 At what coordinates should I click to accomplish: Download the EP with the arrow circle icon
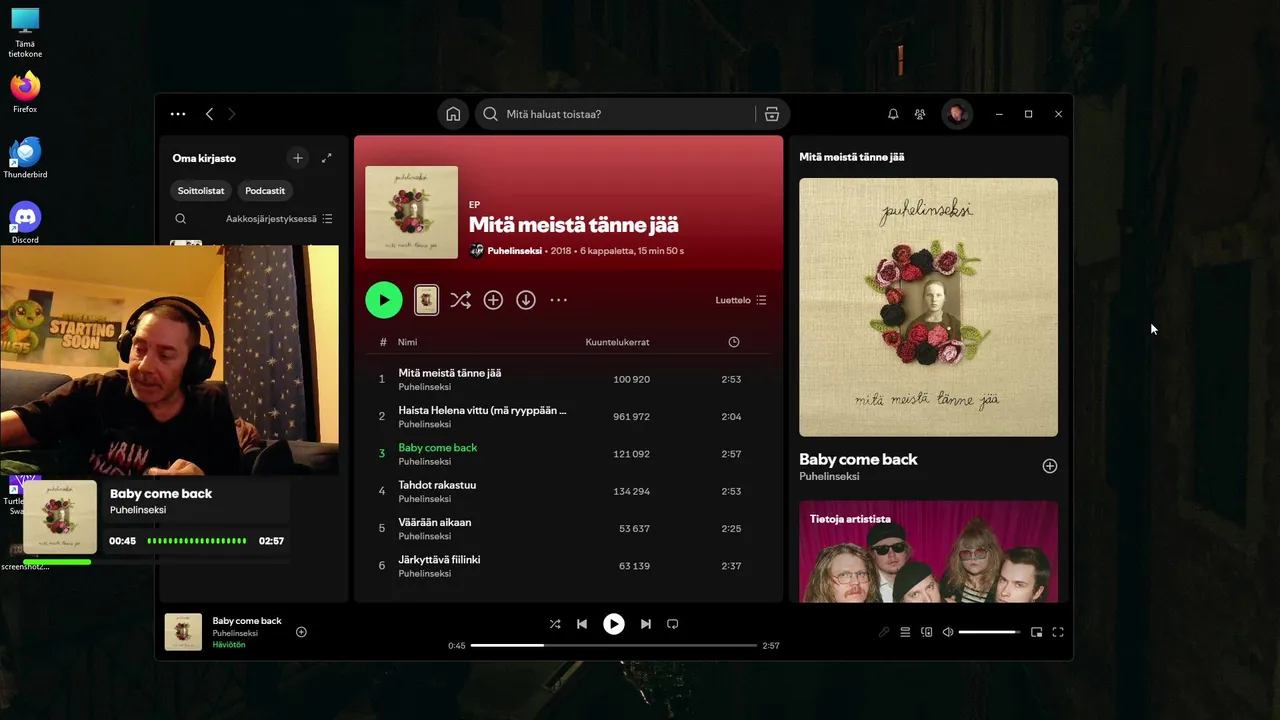(x=526, y=300)
